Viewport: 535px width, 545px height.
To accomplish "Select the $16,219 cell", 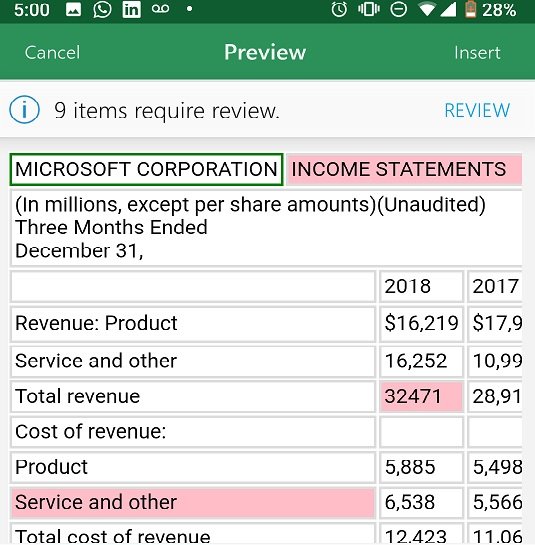I will click(x=421, y=323).
